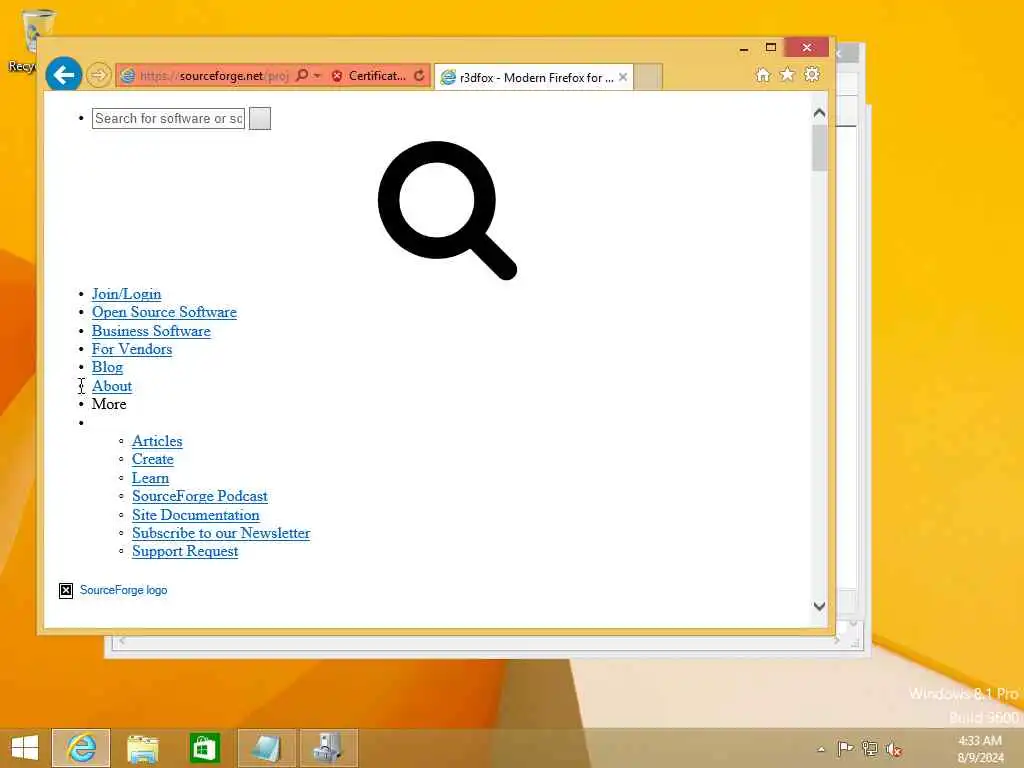Image resolution: width=1024 pixels, height=768 pixels.
Task: Open the Tools gear menu
Action: 812,74
